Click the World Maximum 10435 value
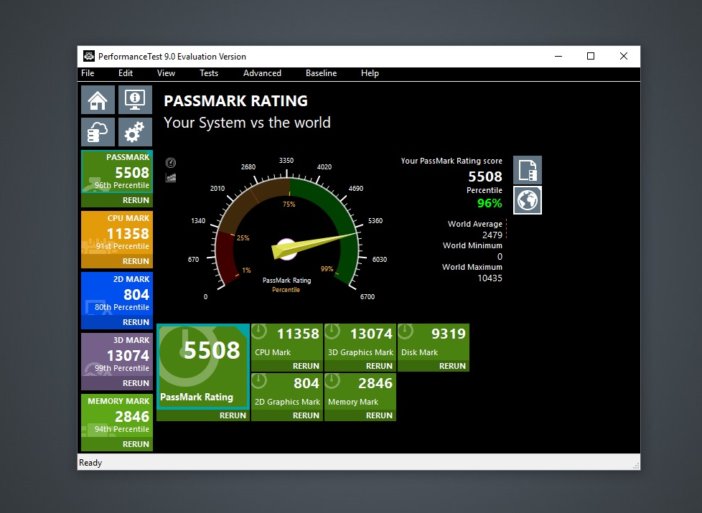This screenshot has width=702, height=513. coord(490,278)
